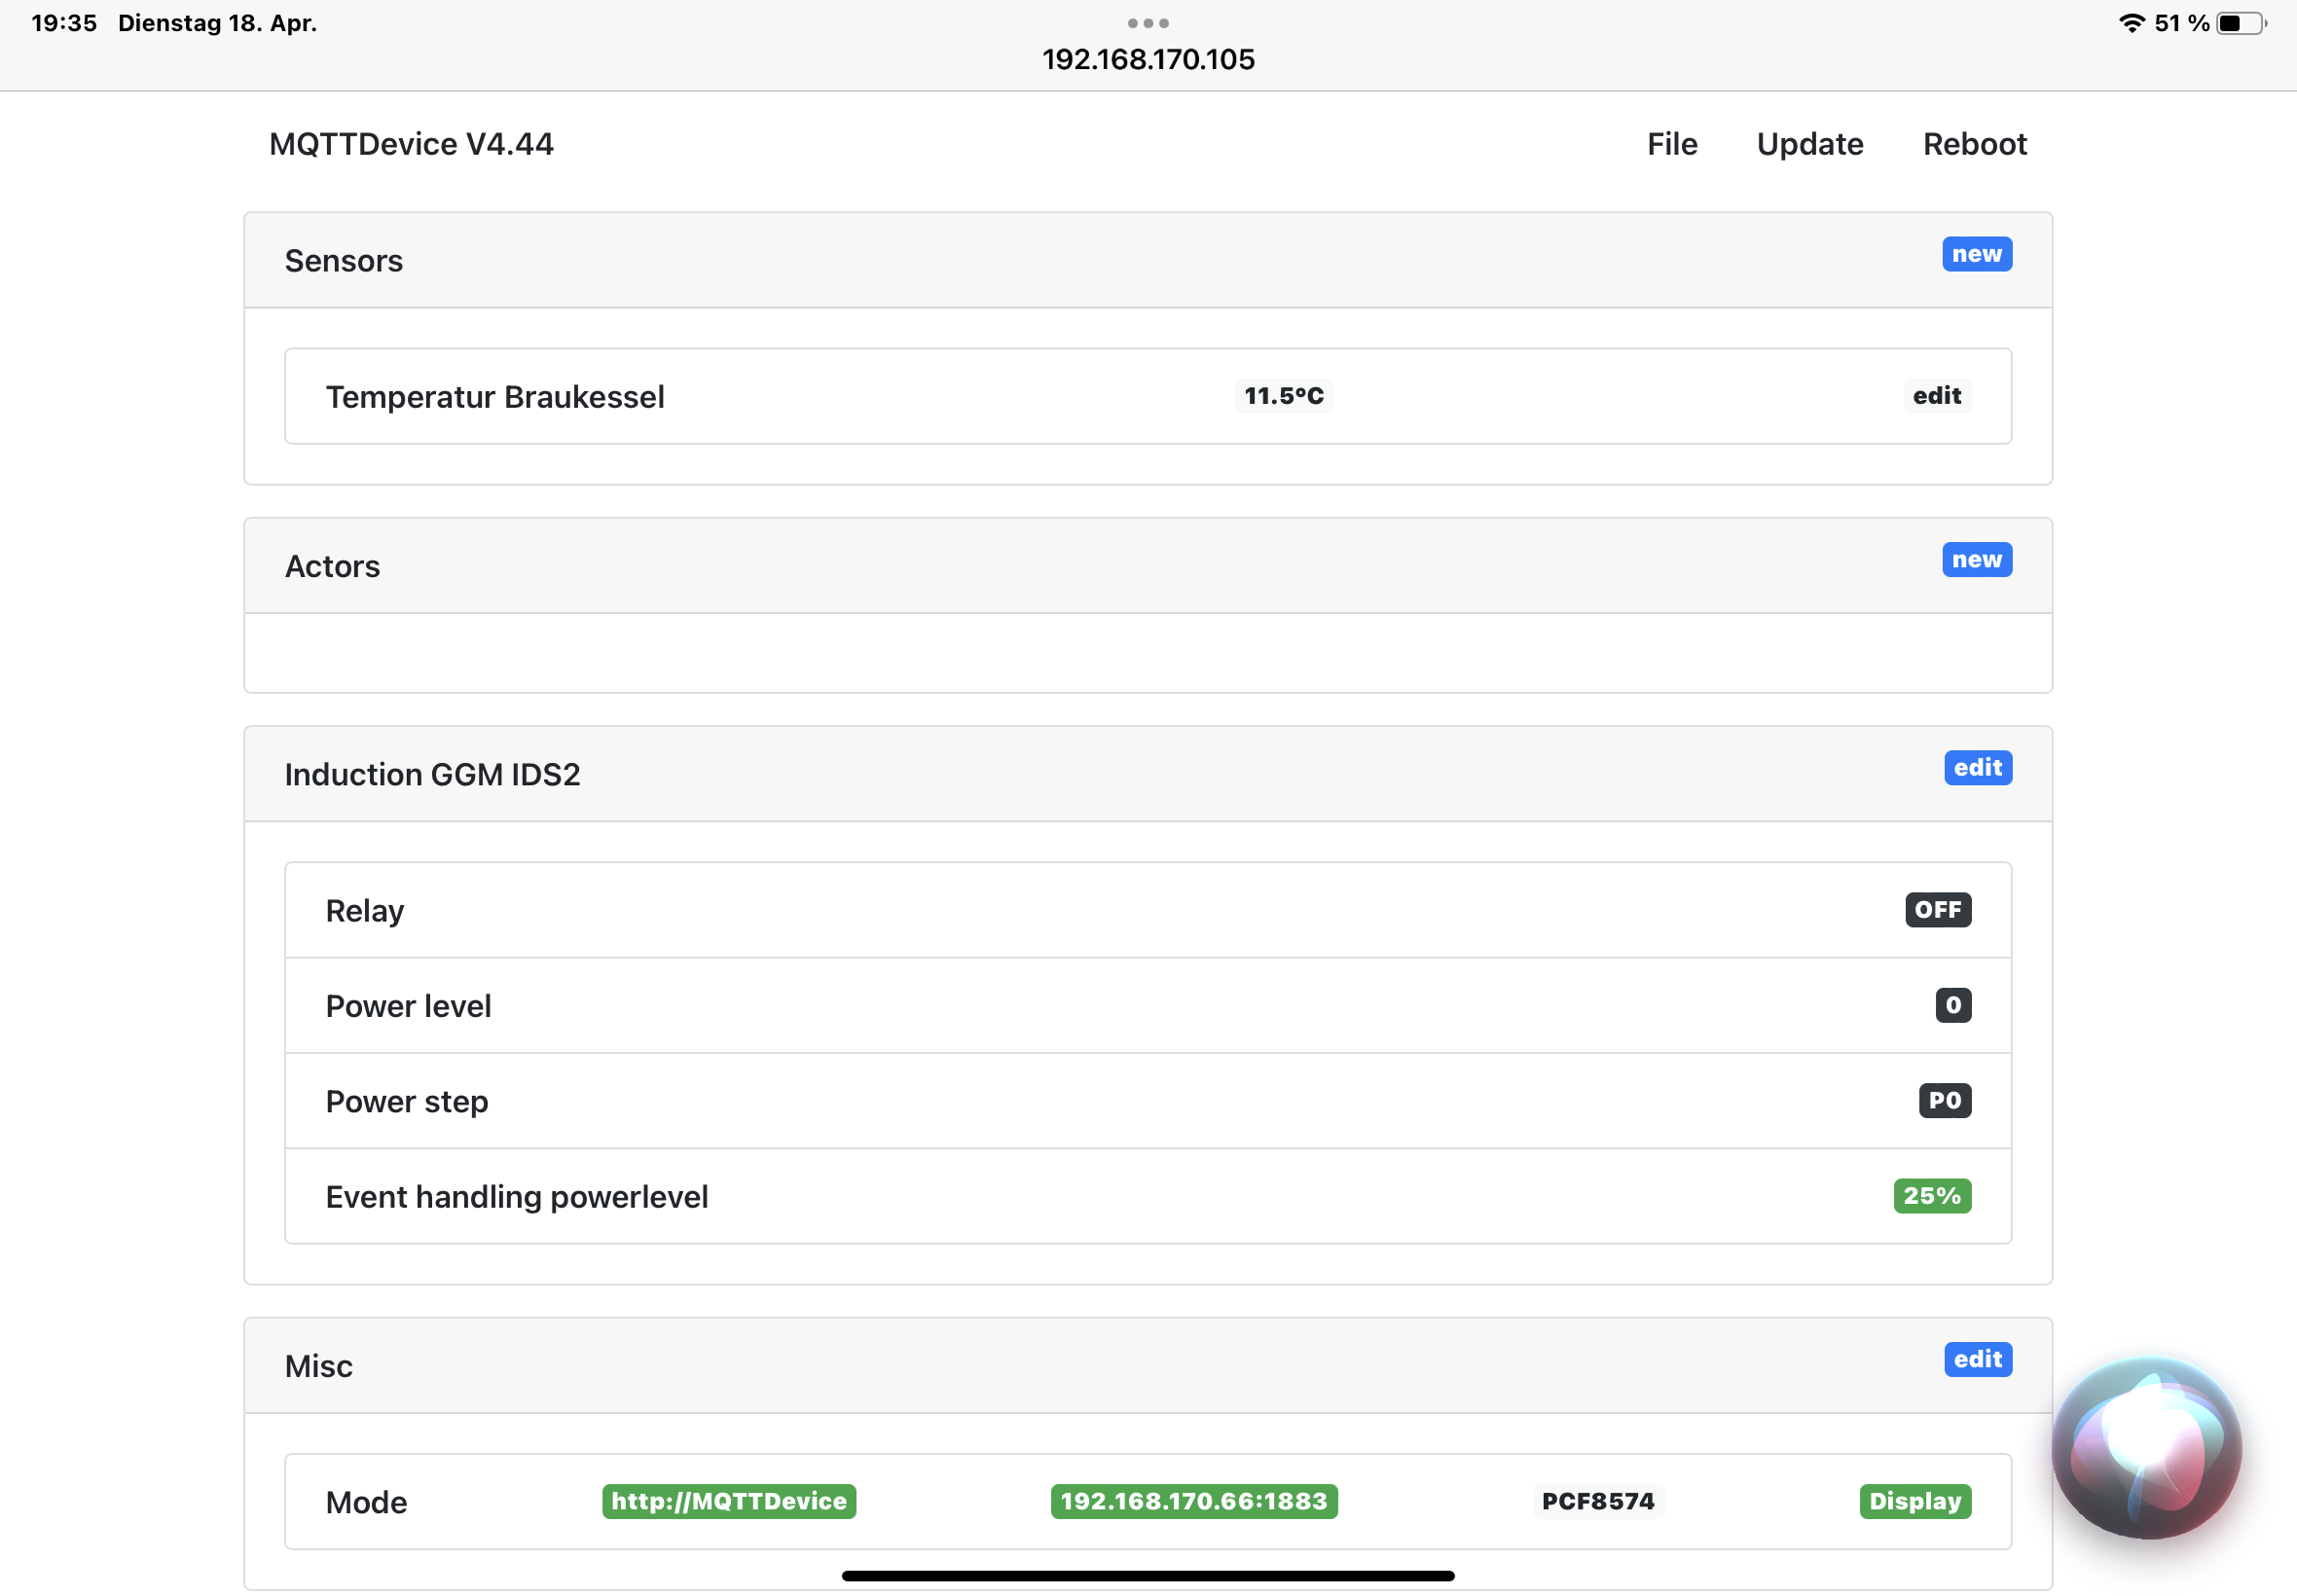Tap the battery status icon

2240,23
